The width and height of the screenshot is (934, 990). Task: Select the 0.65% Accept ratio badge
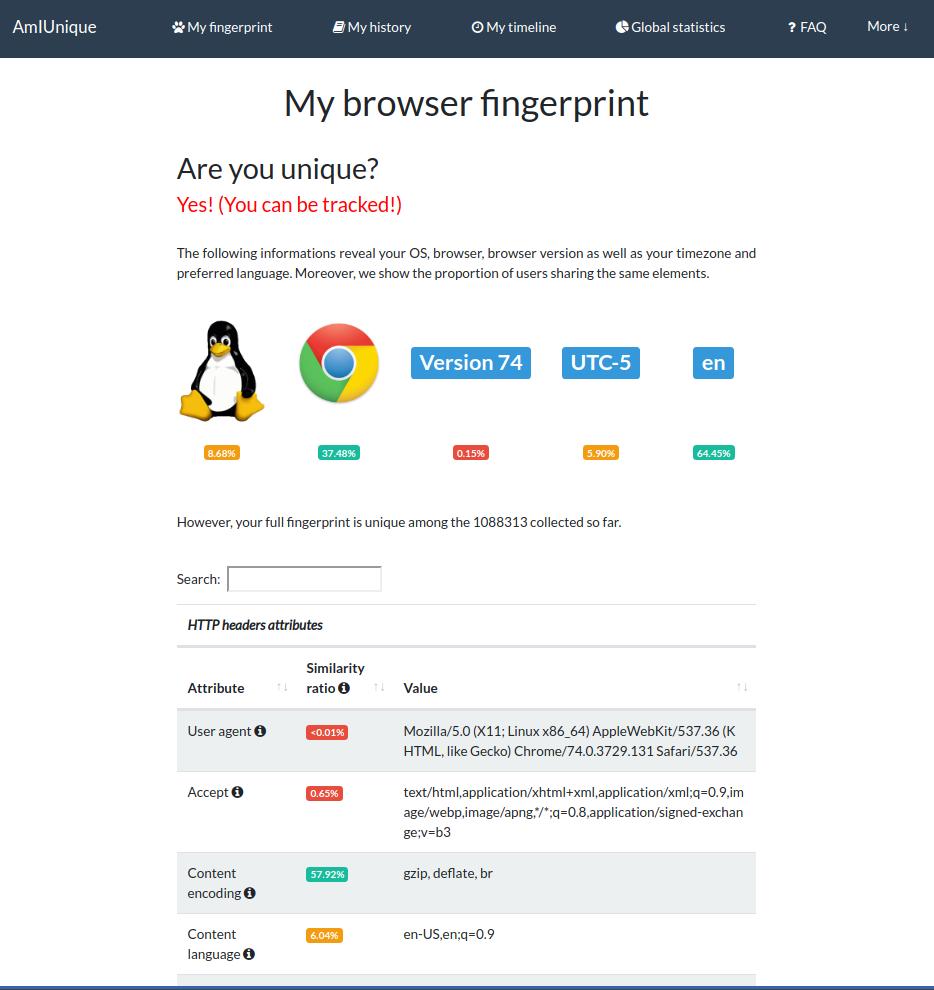click(x=325, y=793)
